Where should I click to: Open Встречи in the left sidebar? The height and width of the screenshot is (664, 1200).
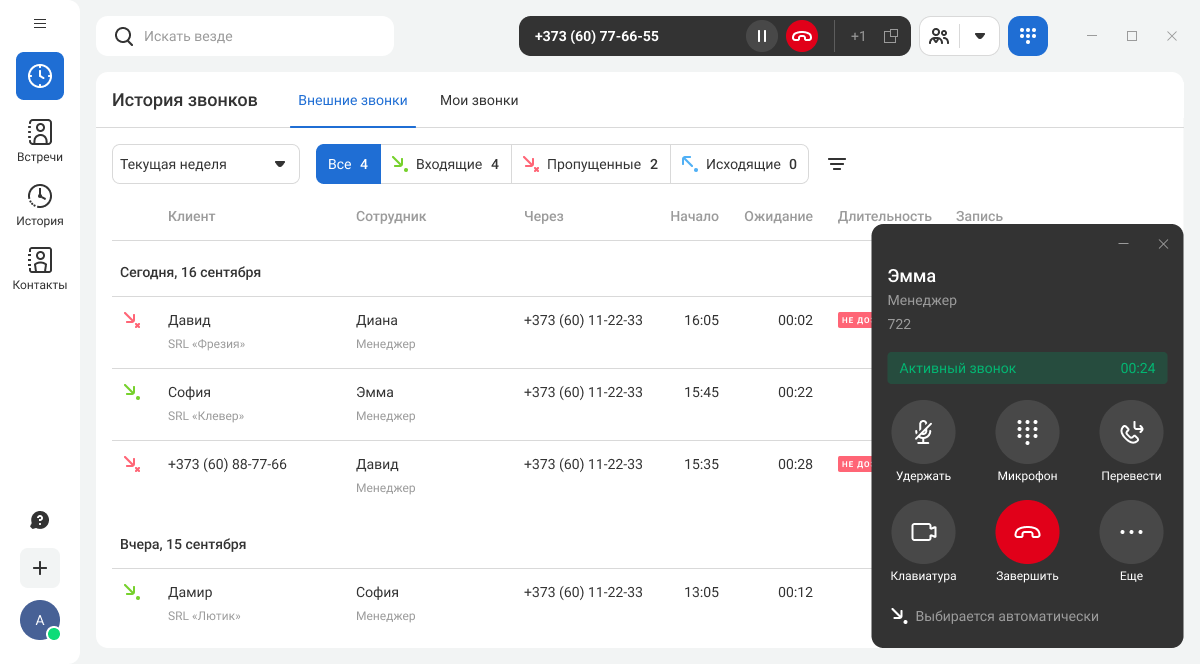[40, 140]
